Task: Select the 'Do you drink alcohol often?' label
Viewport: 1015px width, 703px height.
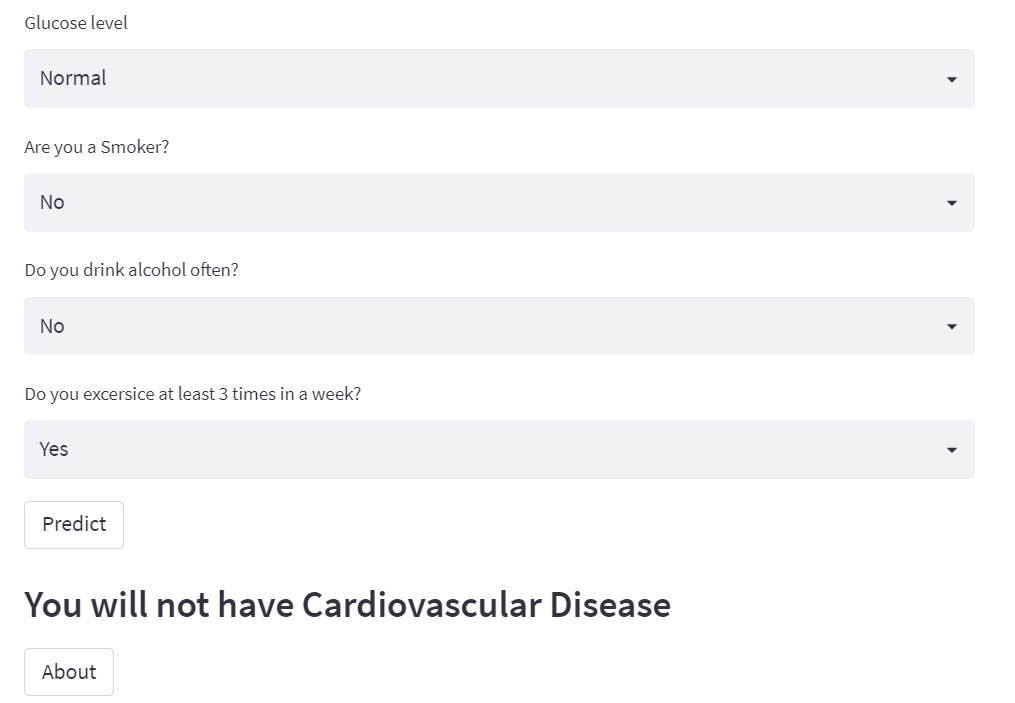Action: tap(132, 269)
